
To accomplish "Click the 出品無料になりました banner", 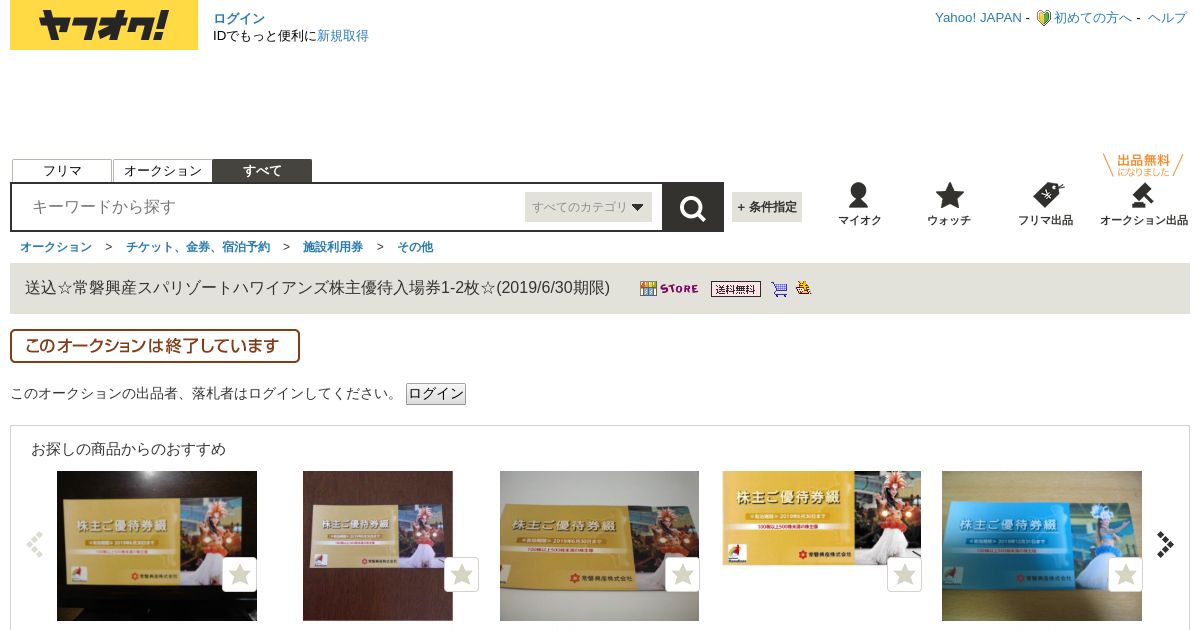I will coord(1143,165).
